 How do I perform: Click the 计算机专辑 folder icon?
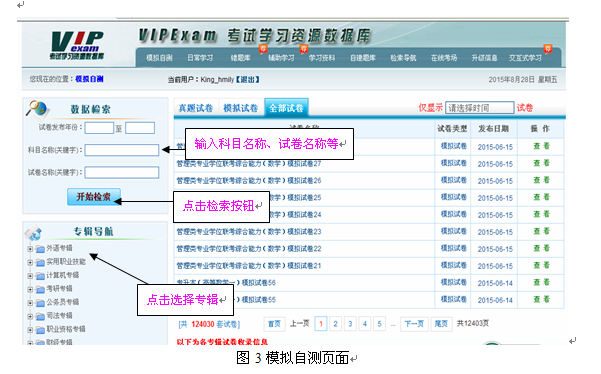point(40,276)
